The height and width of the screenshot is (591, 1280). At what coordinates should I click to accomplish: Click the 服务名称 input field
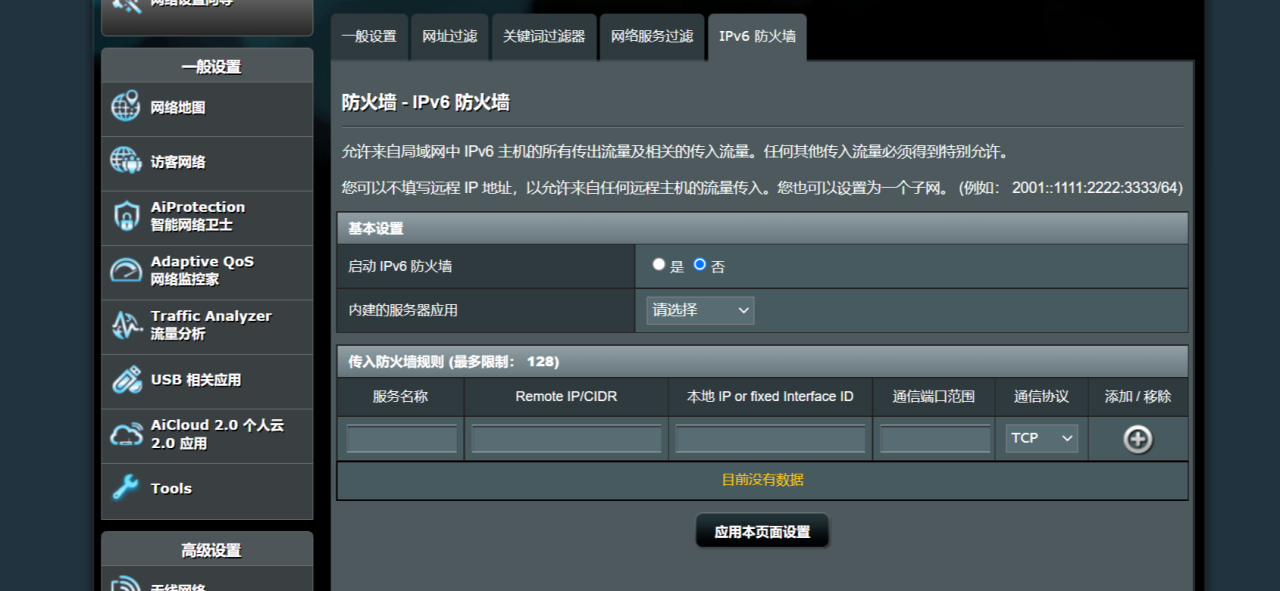tap(401, 439)
